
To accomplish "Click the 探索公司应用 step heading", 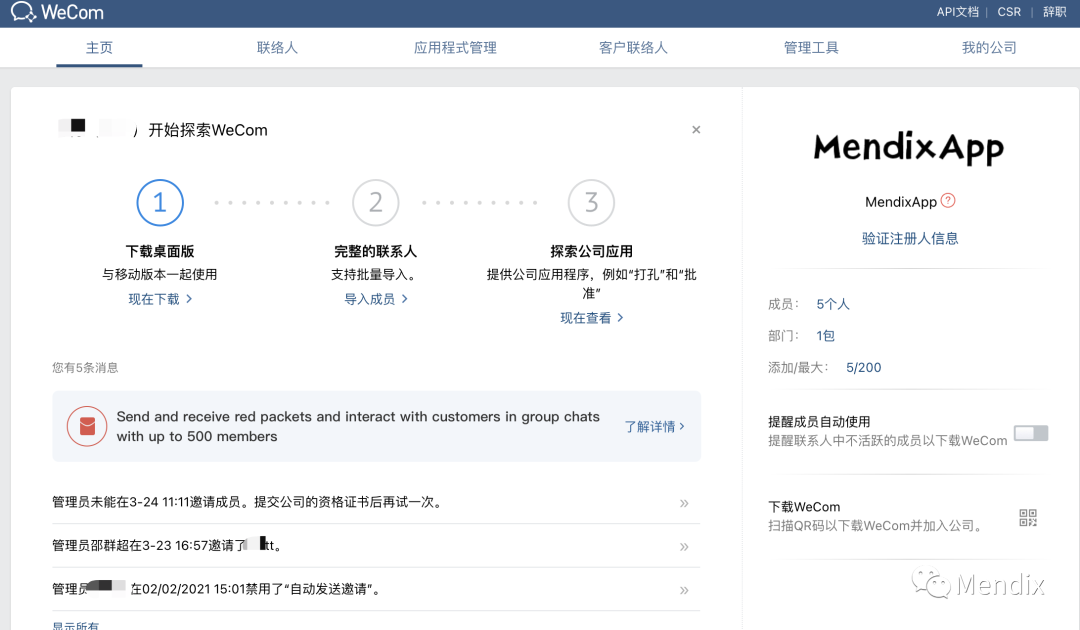I will point(592,251).
